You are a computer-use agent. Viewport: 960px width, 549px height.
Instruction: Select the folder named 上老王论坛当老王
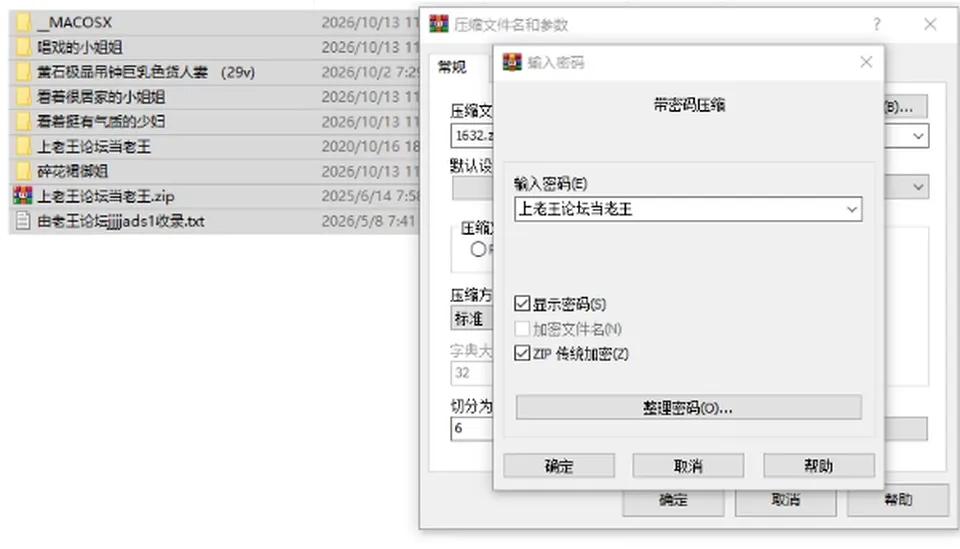94,146
